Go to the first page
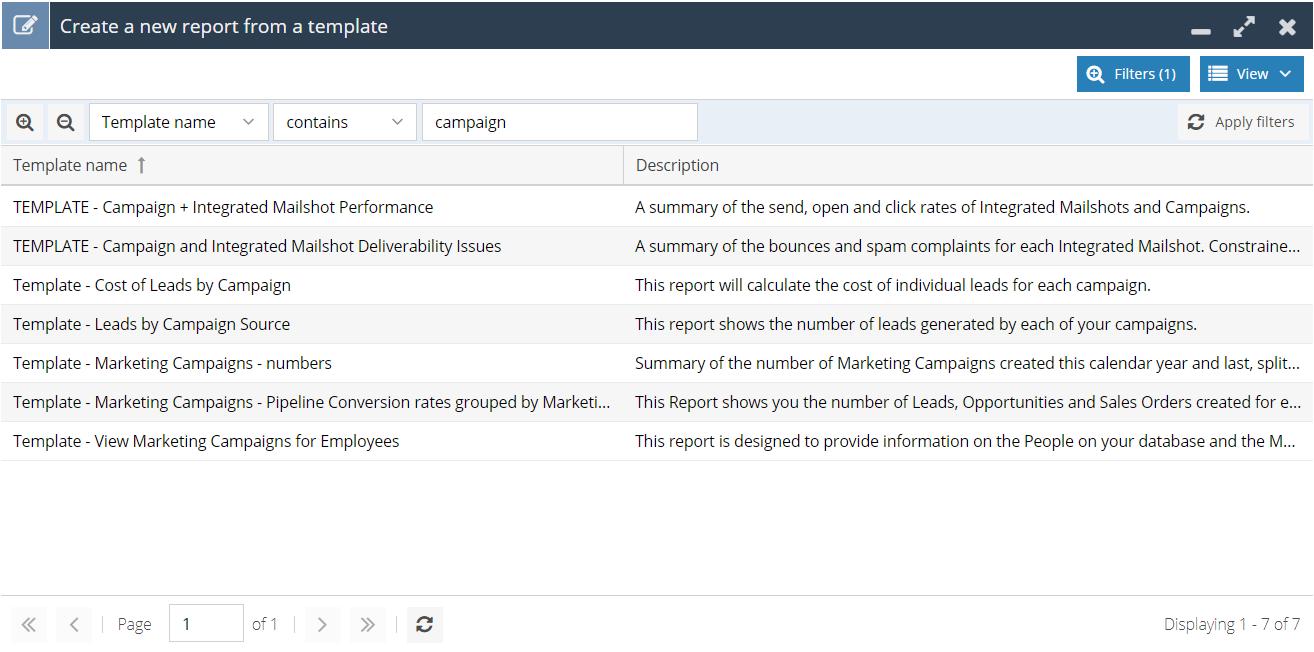1314x652 pixels. pos(28,624)
